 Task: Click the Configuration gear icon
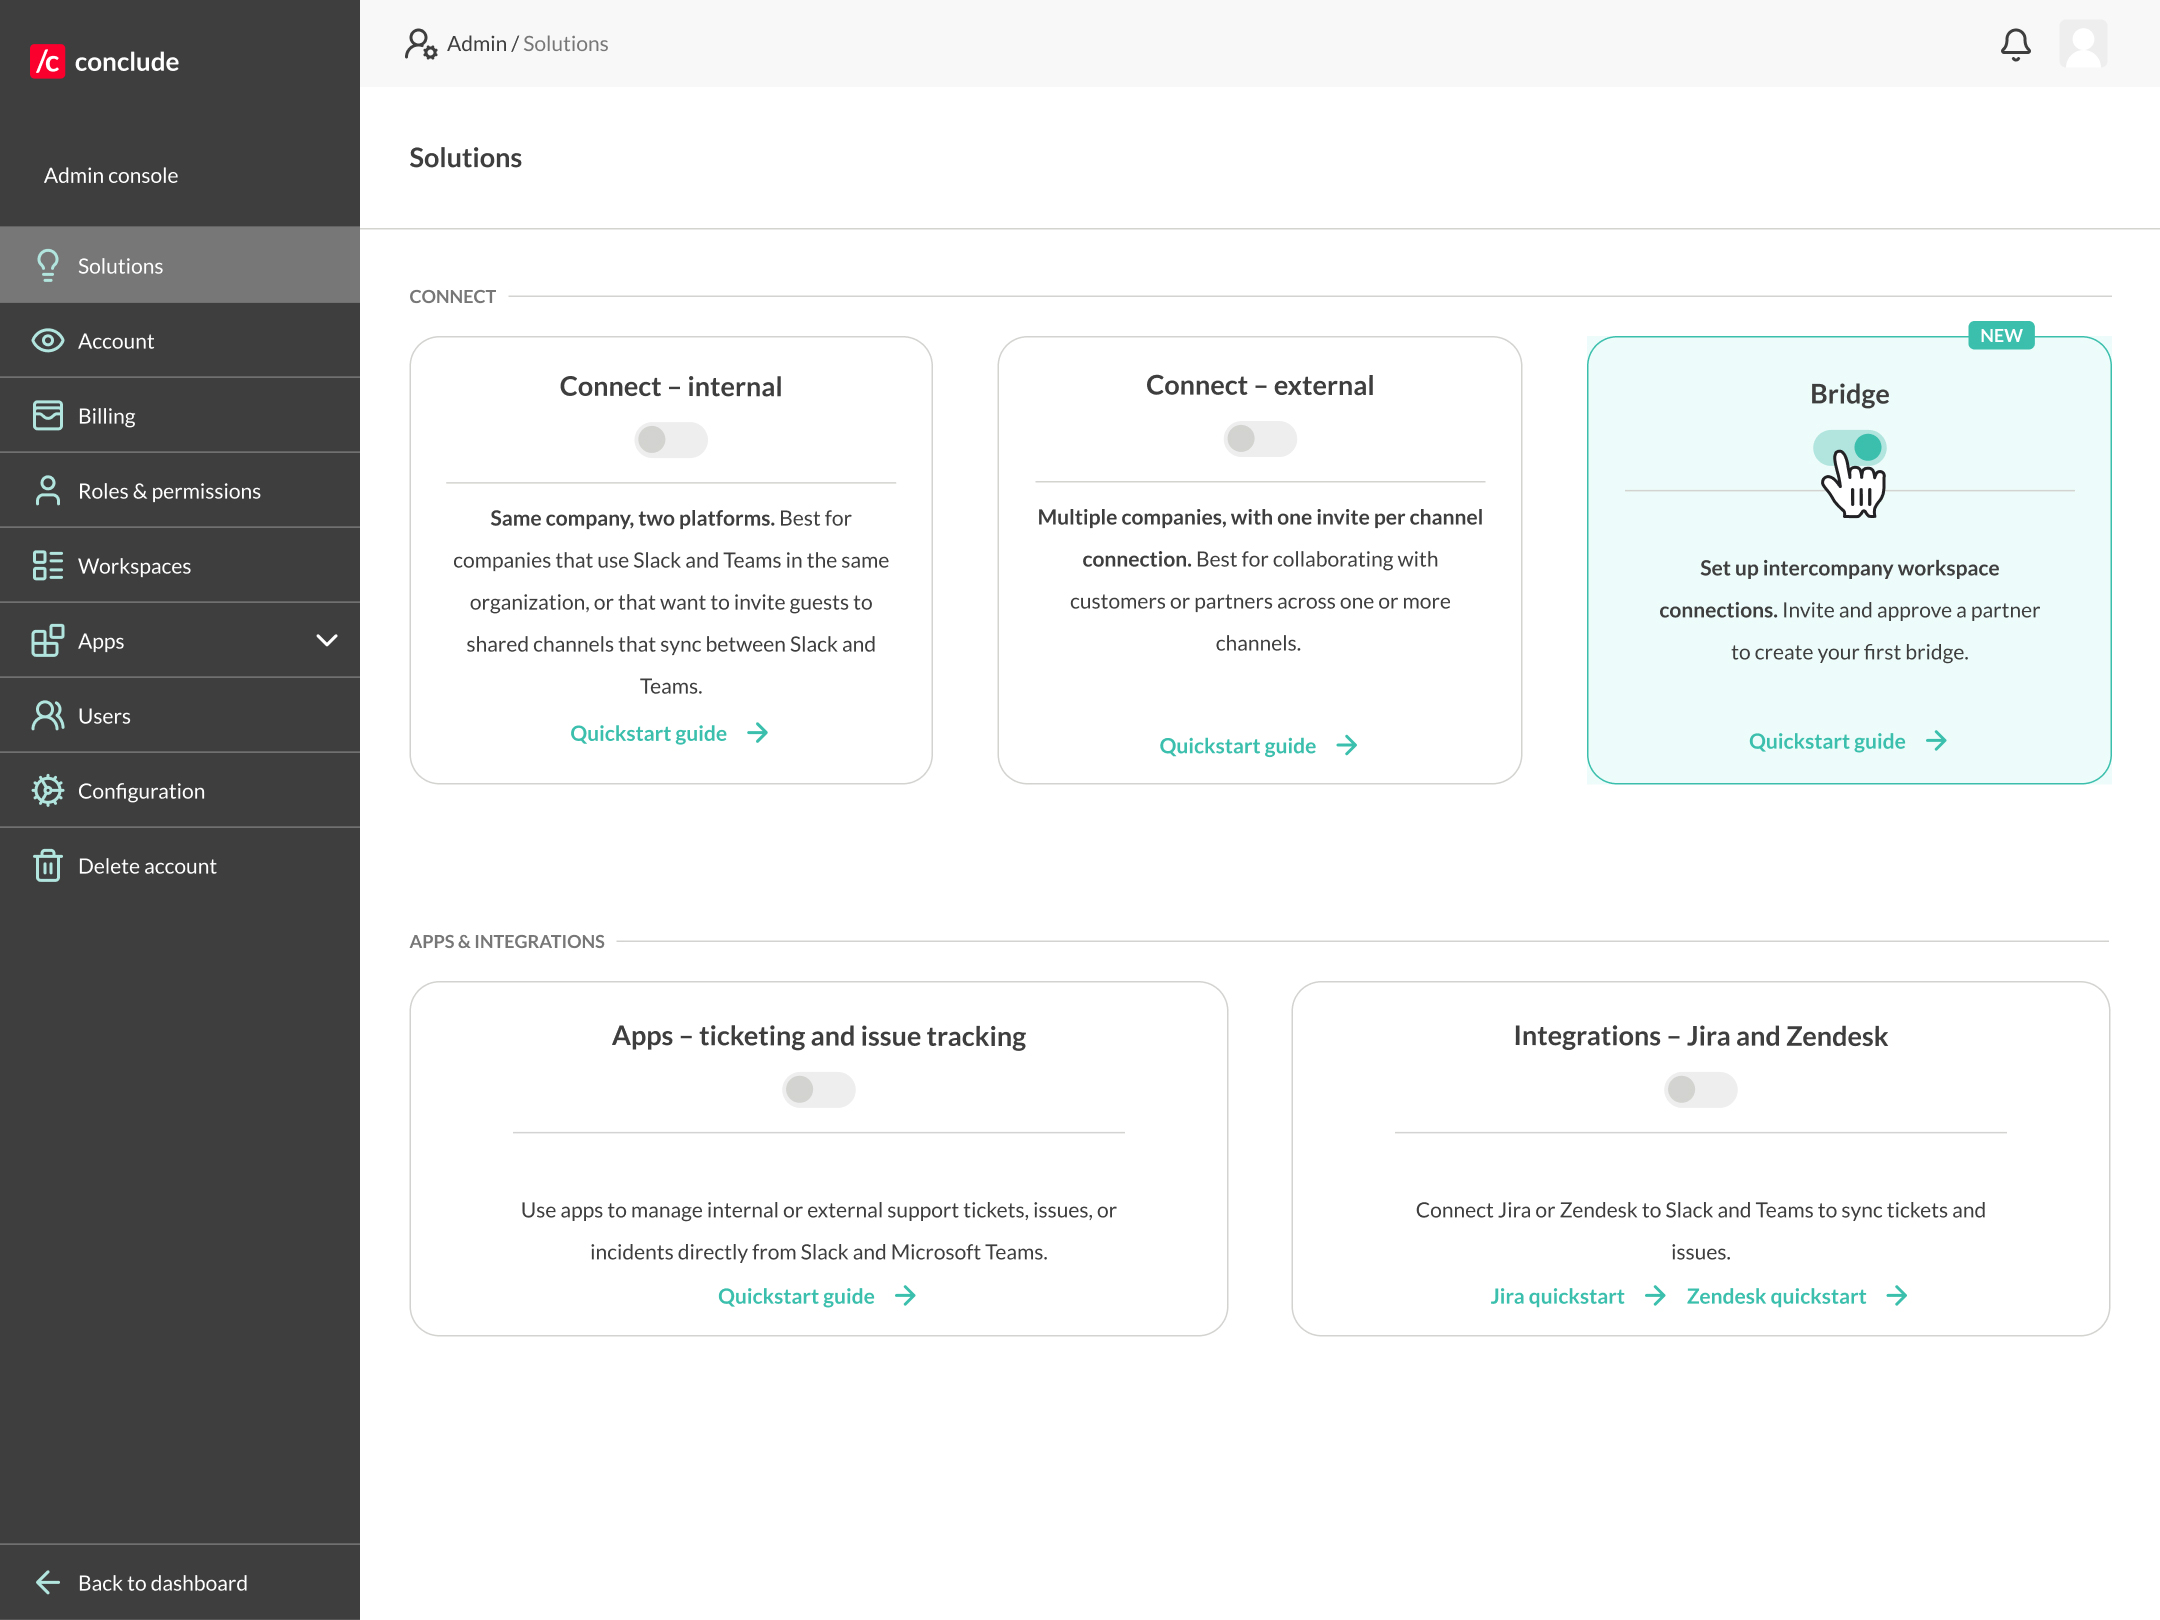tap(47, 791)
